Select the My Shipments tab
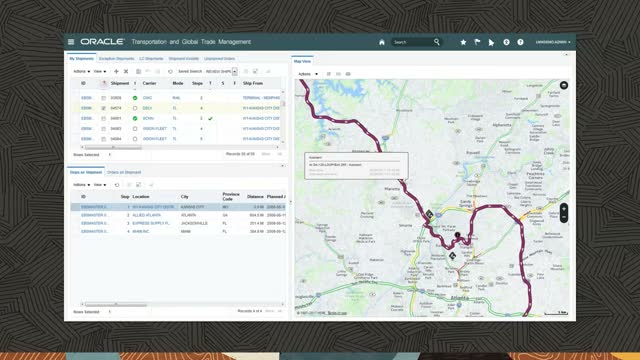 tap(82, 59)
